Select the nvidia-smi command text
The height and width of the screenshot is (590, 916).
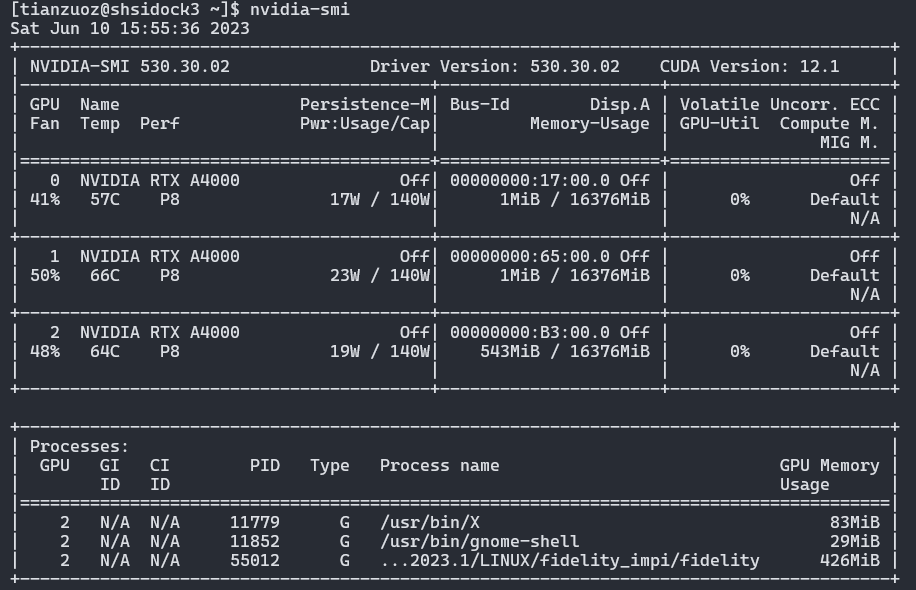(x=300, y=9)
